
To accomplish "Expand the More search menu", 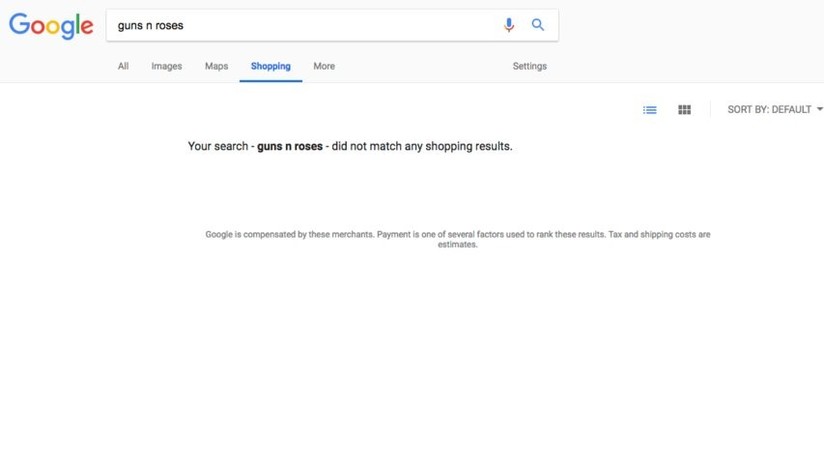I will [324, 66].
